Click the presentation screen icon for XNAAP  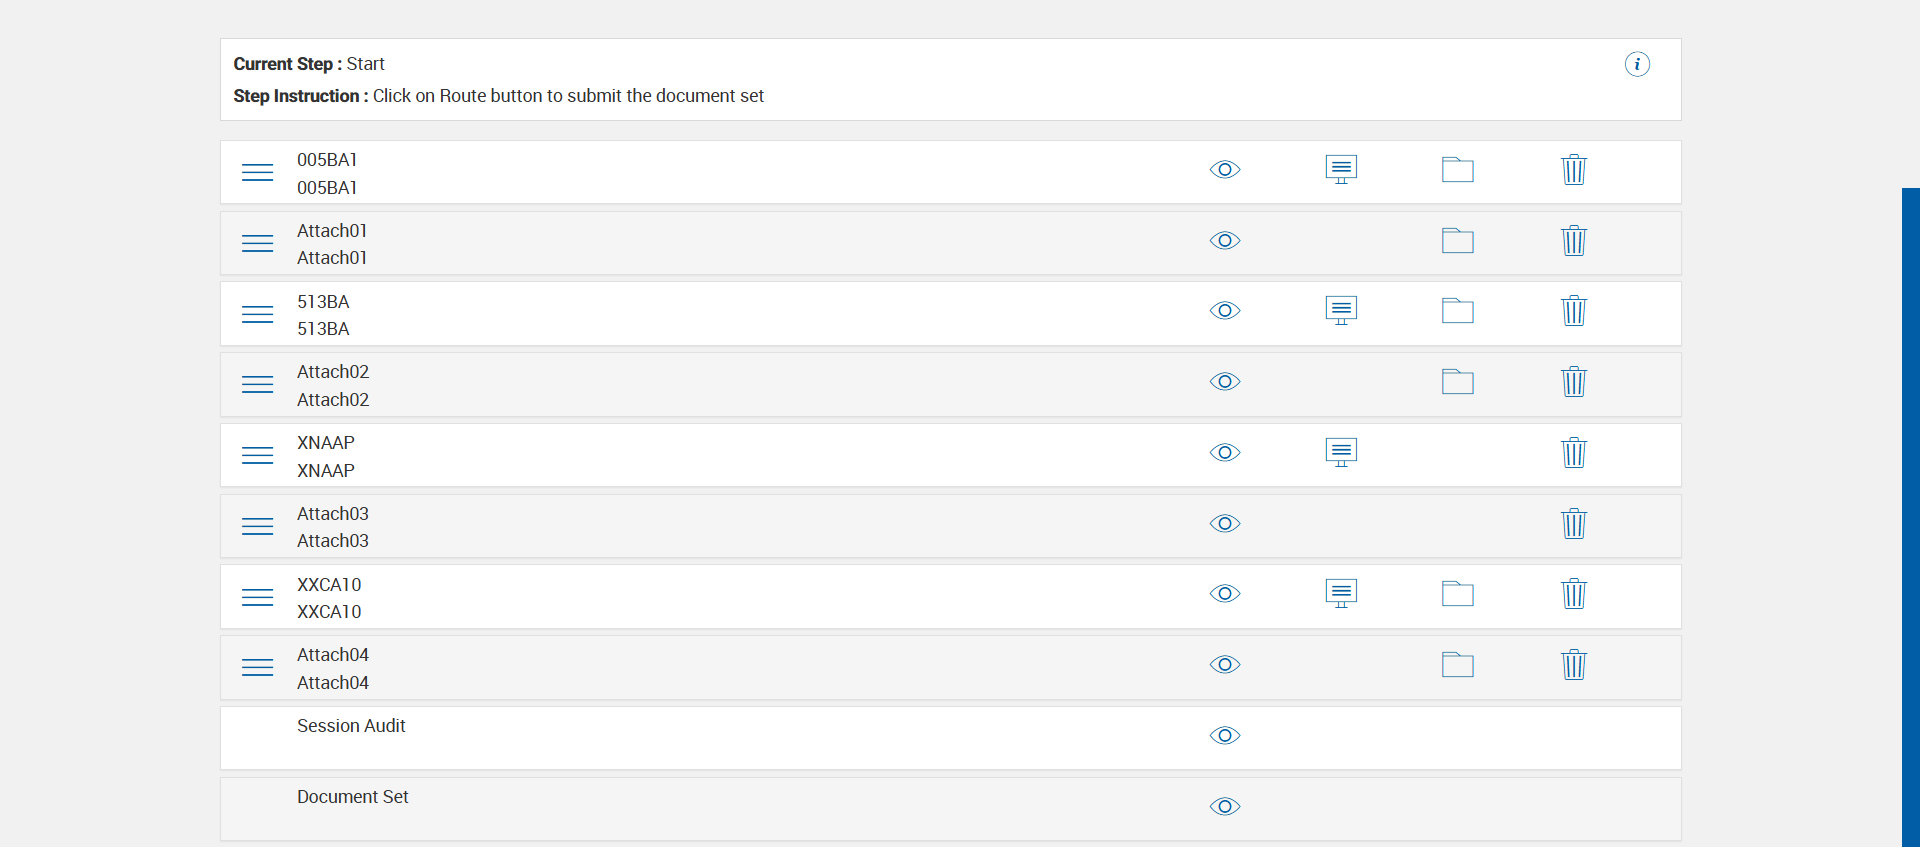pos(1341,452)
